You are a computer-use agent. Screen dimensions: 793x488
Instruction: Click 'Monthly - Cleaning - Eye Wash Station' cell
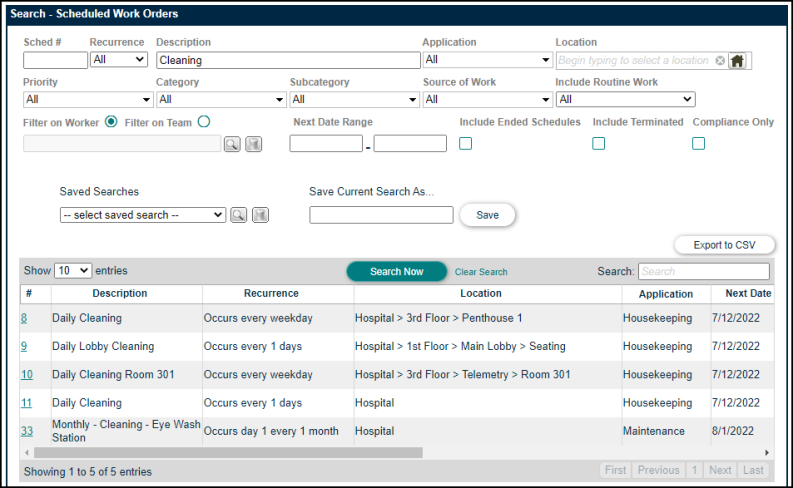tap(126, 431)
